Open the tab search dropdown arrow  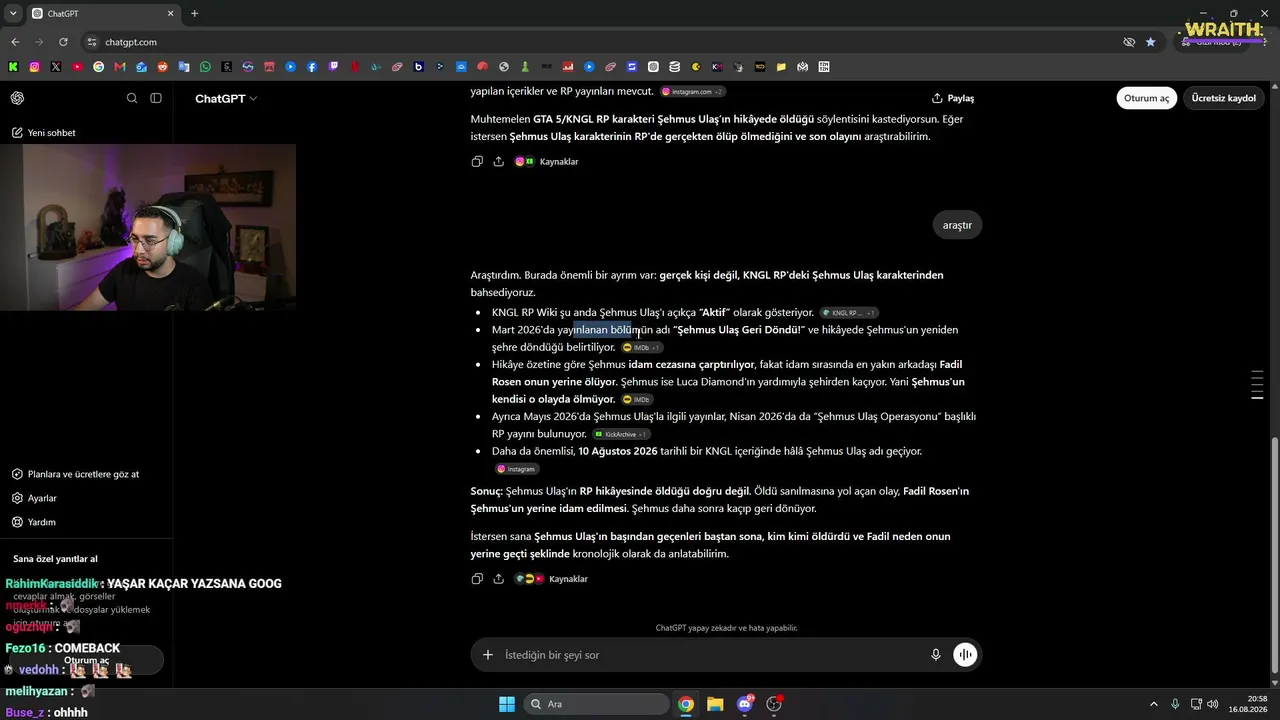click(x=12, y=14)
